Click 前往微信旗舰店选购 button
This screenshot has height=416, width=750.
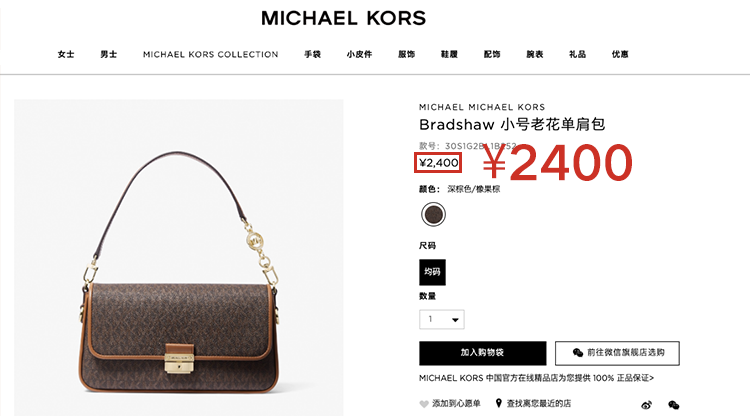(617, 353)
